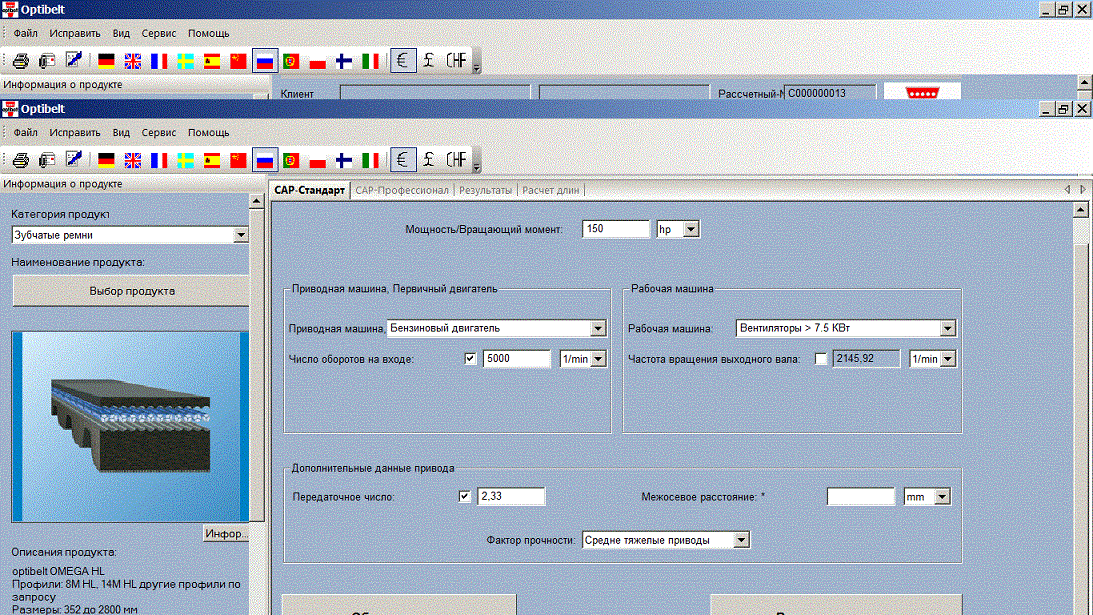The image size is (1093, 615).
Task: Click red belt icon in back window
Action: coord(922,91)
